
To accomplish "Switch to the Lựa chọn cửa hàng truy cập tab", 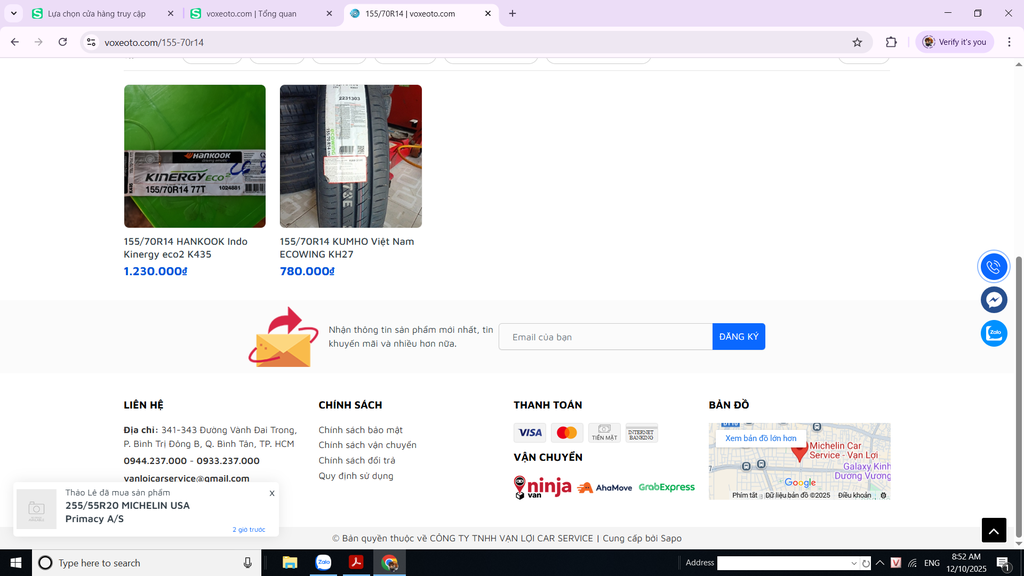I will (x=97, y=13).
